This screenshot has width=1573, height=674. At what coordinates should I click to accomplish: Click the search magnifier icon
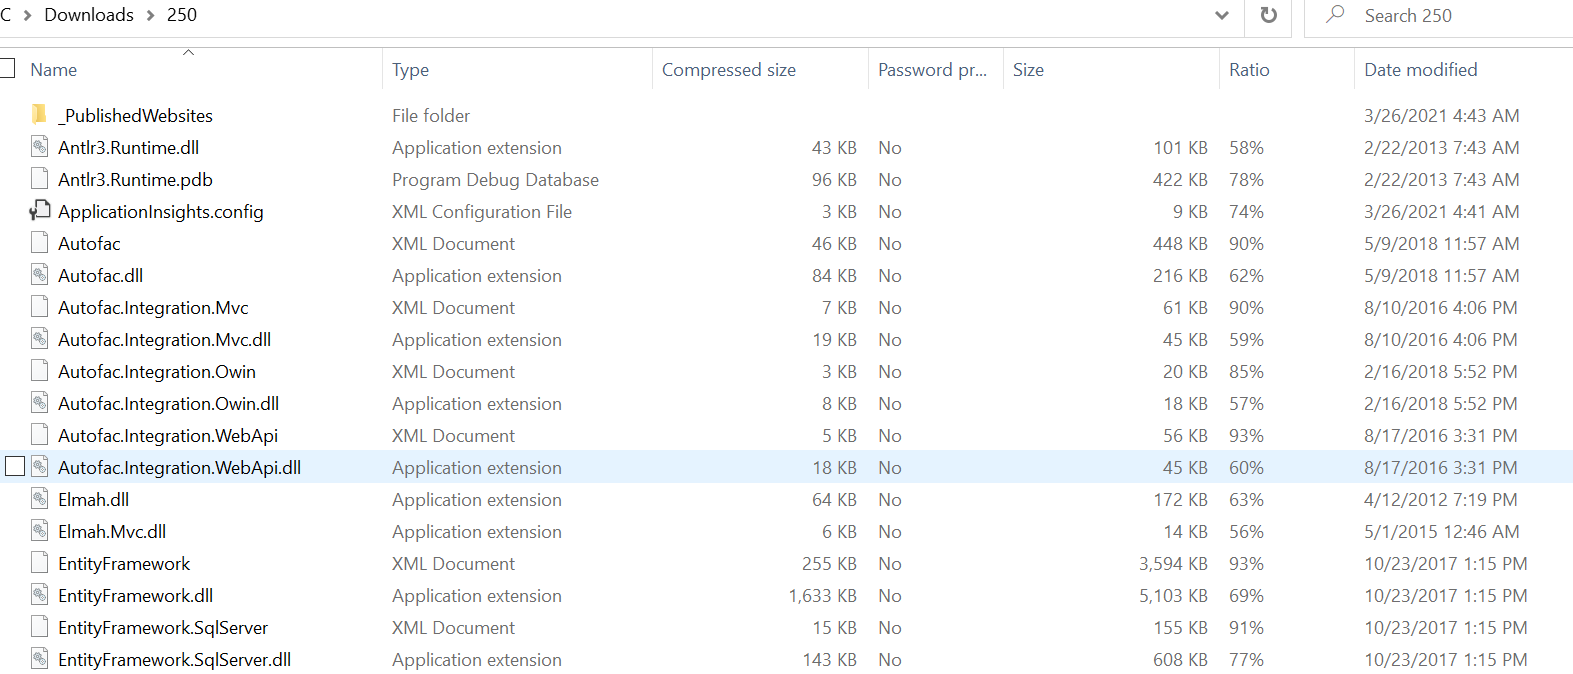(1335, 14)
